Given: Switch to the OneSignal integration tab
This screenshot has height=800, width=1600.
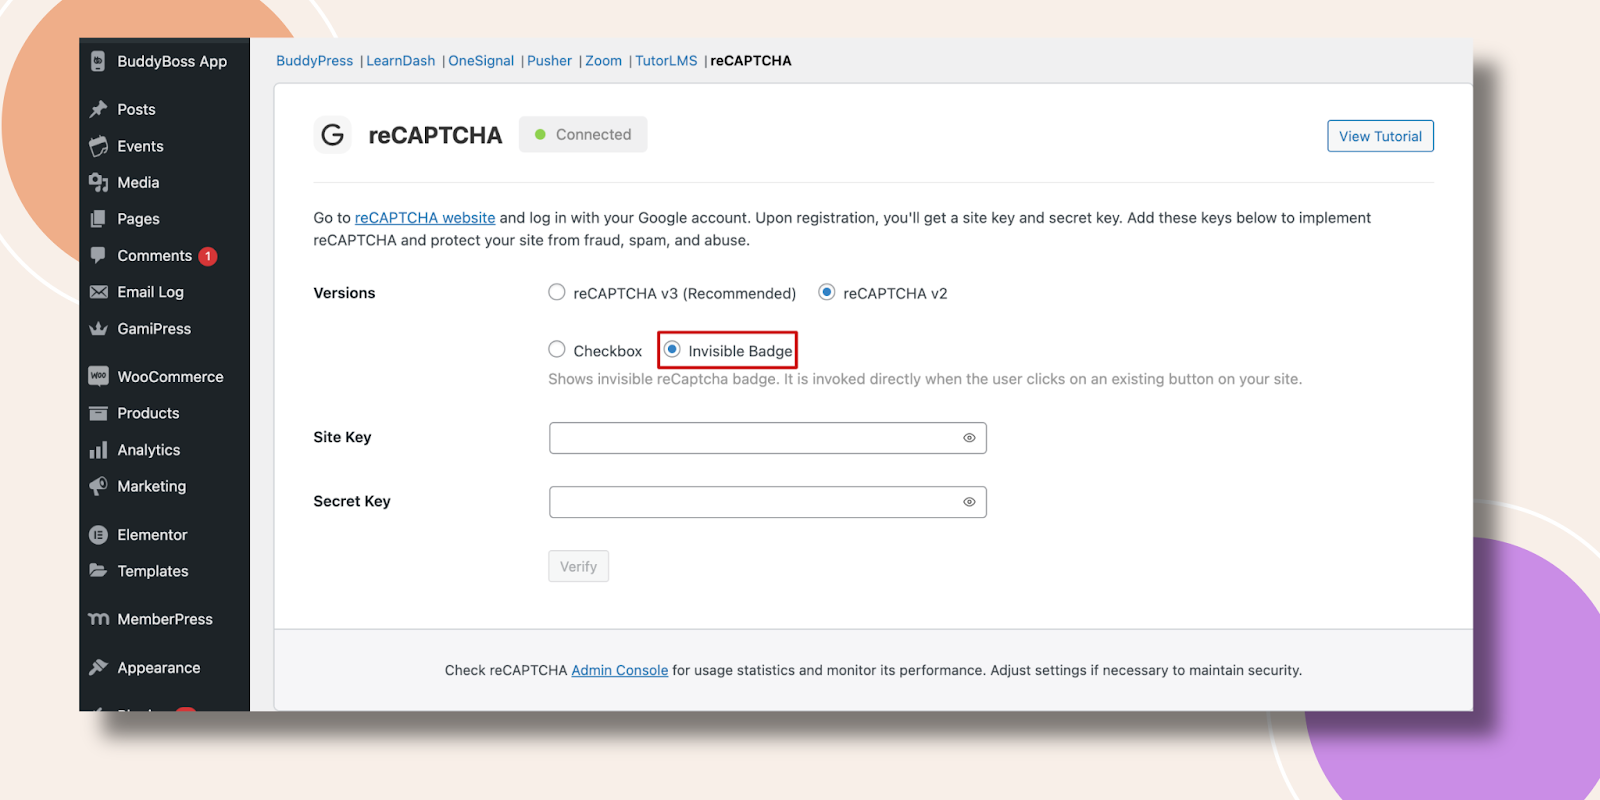Looking at the screenshot, I should (x=481, y=61).
